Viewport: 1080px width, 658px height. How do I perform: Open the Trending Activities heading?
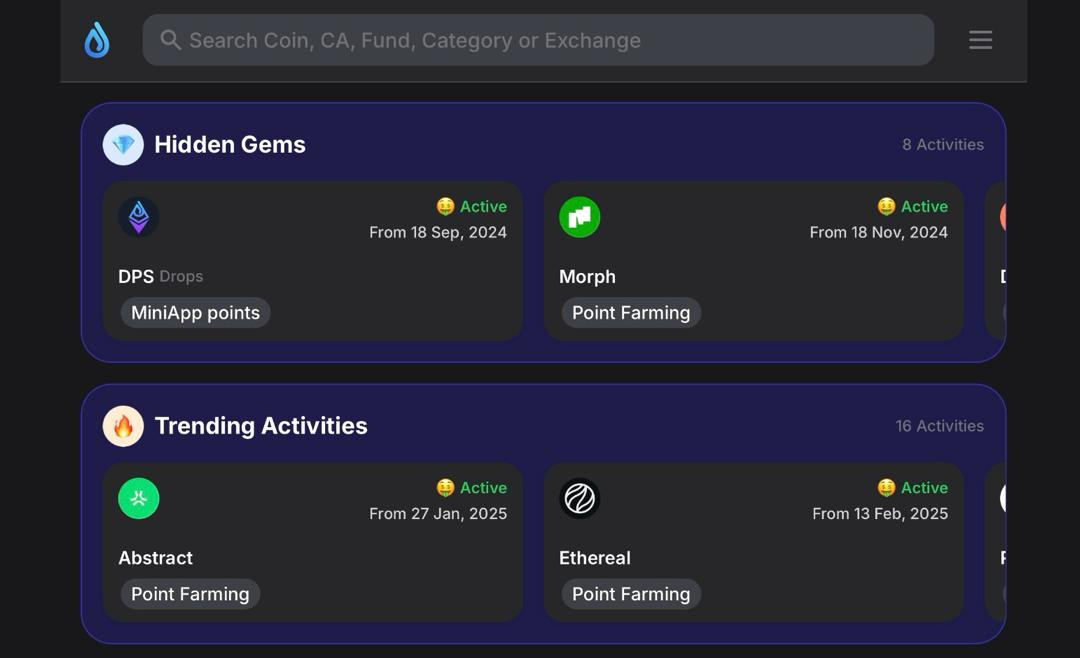click(261, 426)
